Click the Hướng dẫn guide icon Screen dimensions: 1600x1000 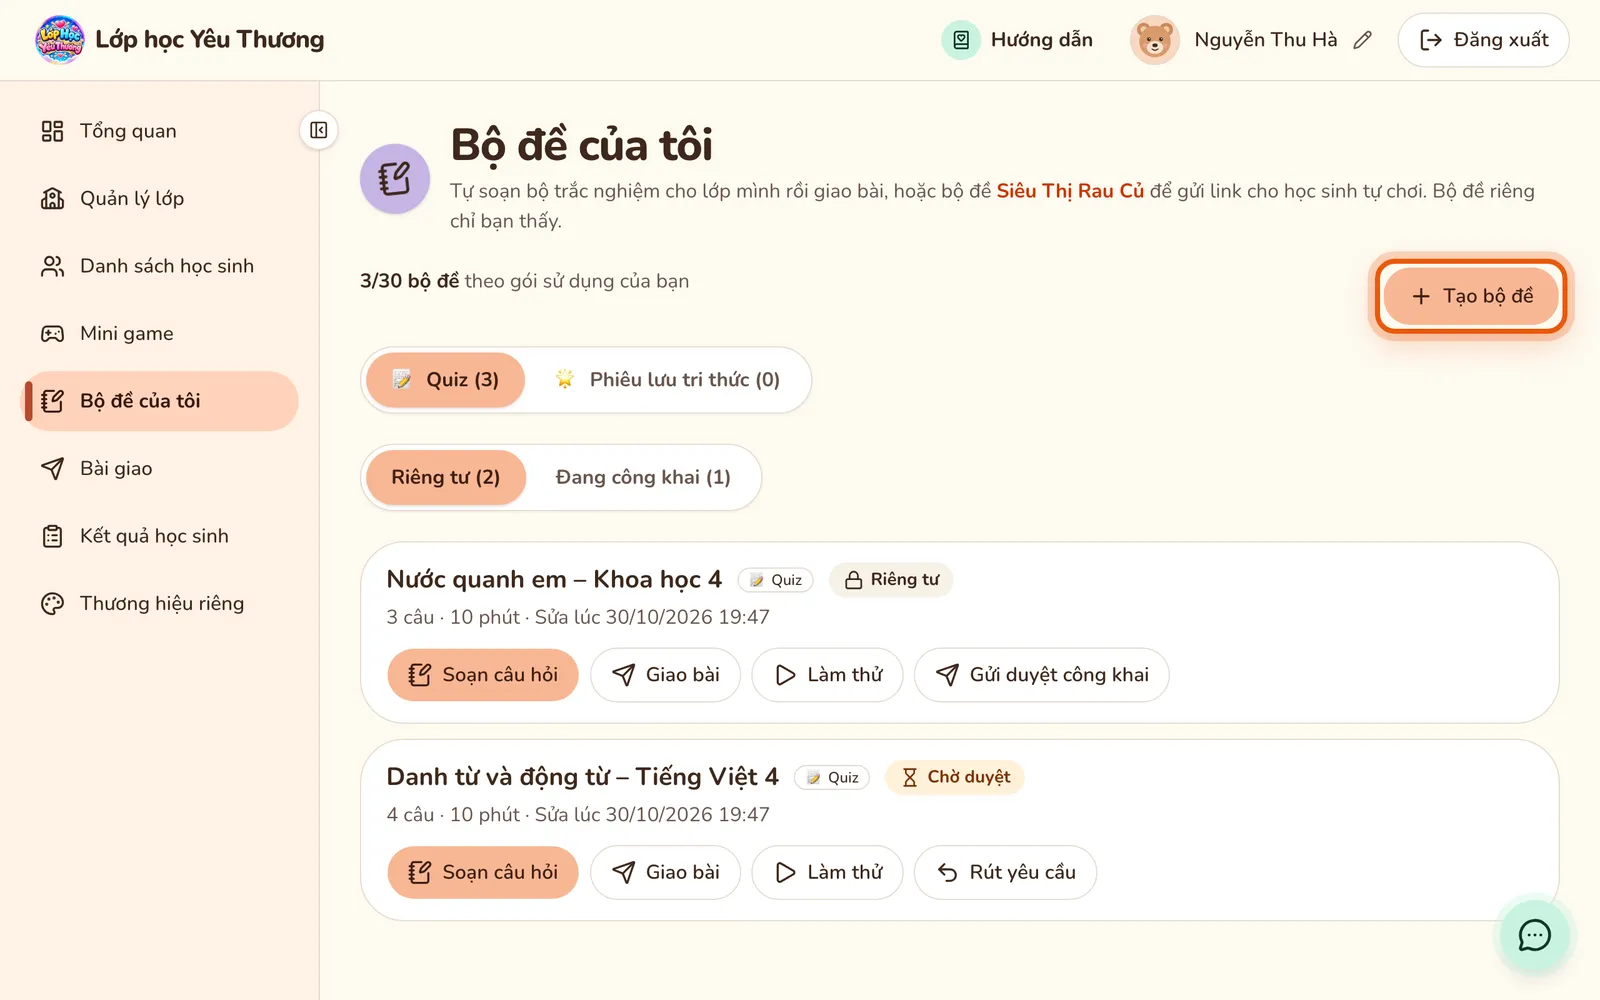961,40
